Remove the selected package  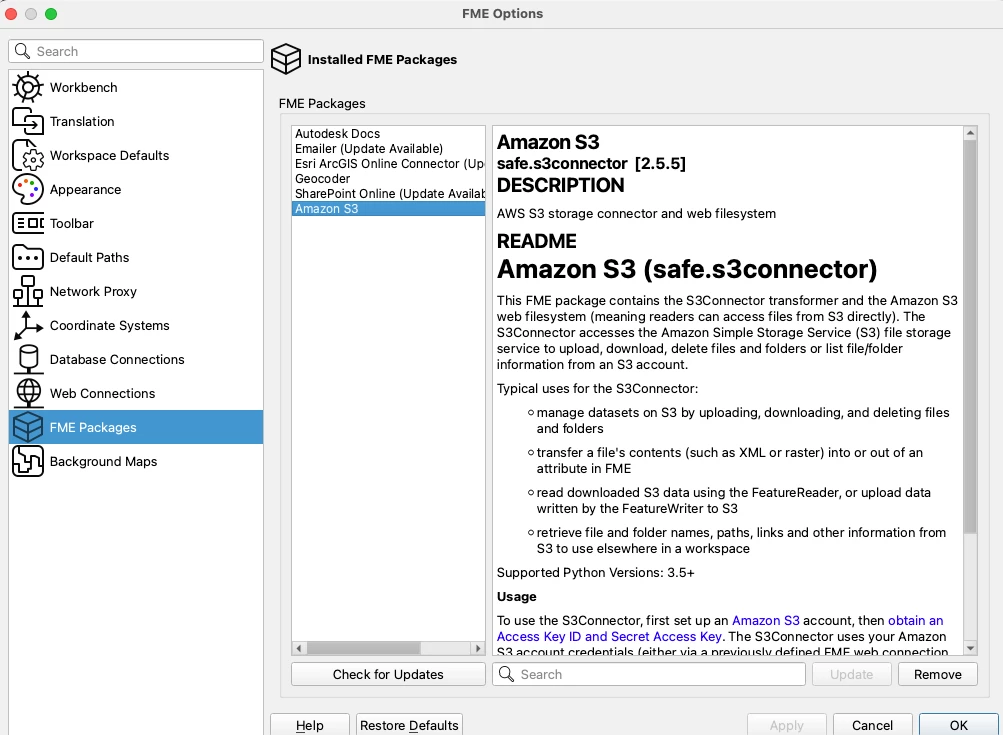tap(937, 674)
